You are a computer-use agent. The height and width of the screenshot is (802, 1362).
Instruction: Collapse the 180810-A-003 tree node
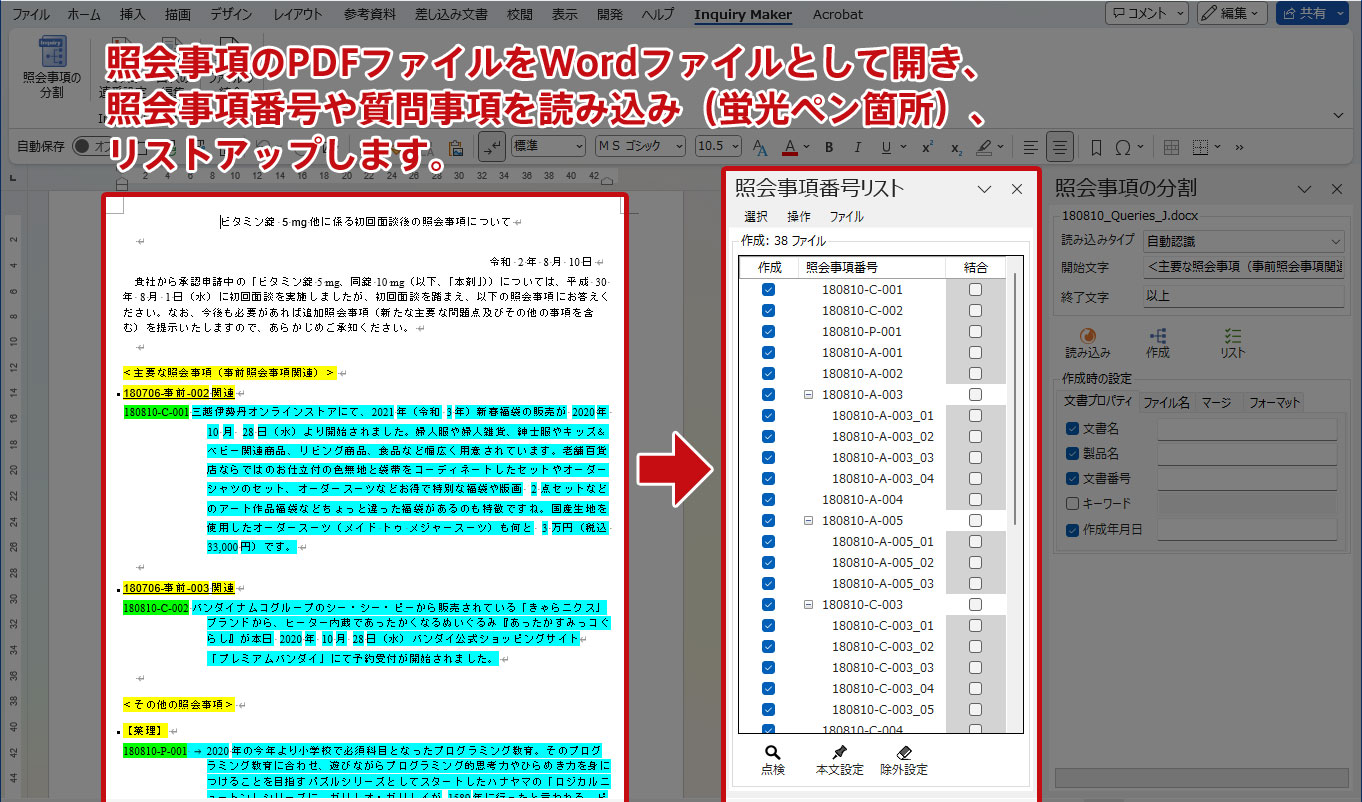[808, 394]
